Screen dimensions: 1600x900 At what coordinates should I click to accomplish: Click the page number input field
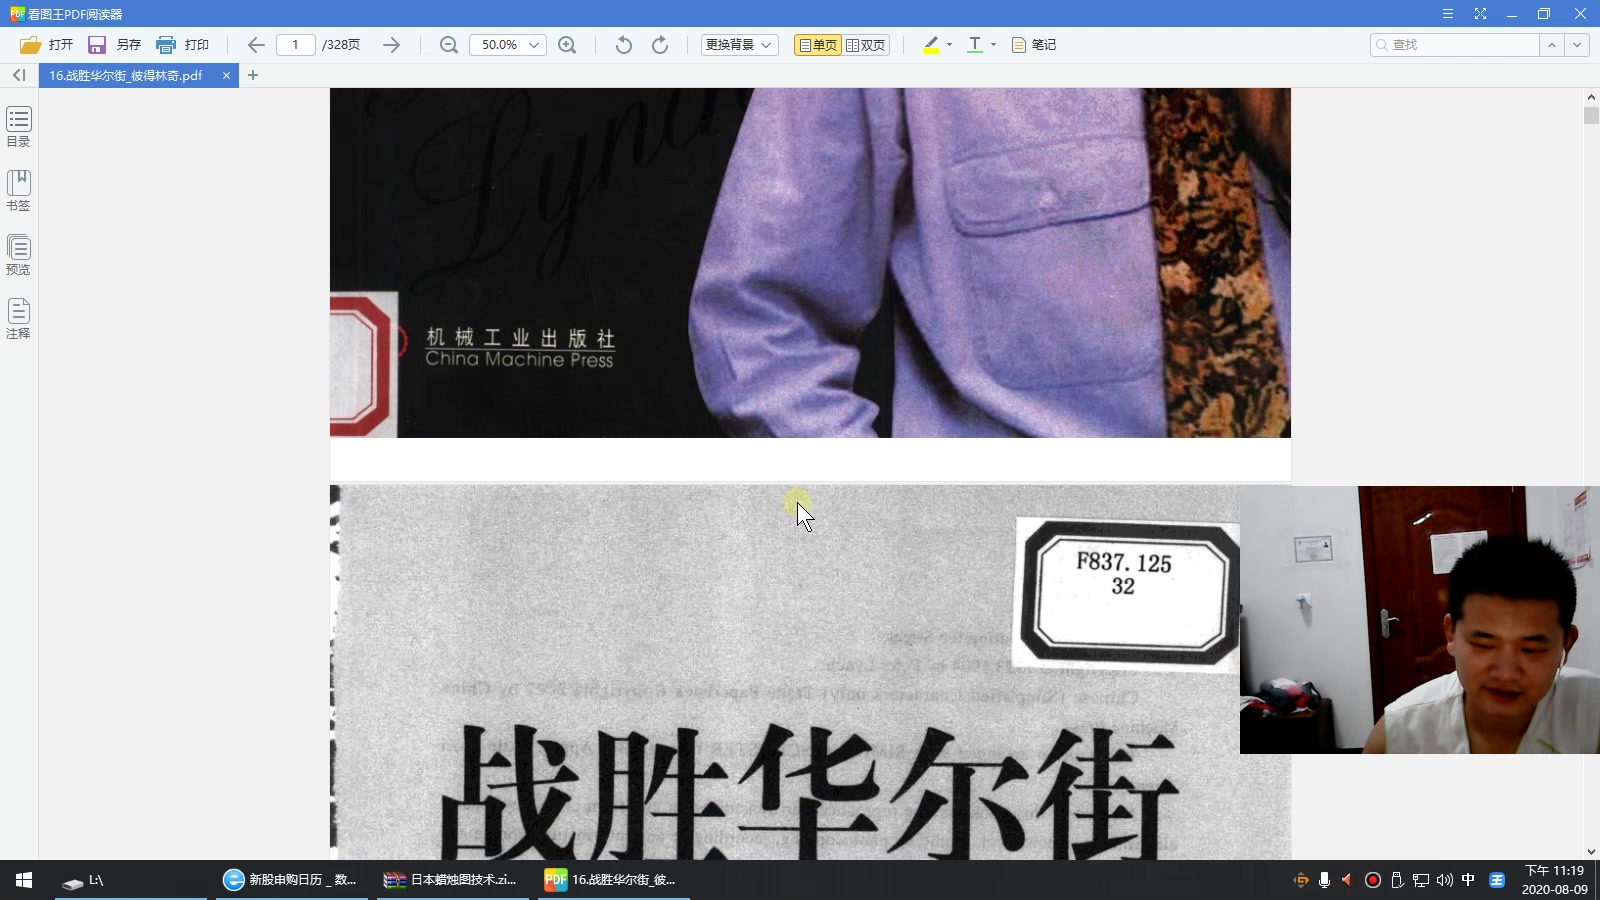[x=295, y=45]
